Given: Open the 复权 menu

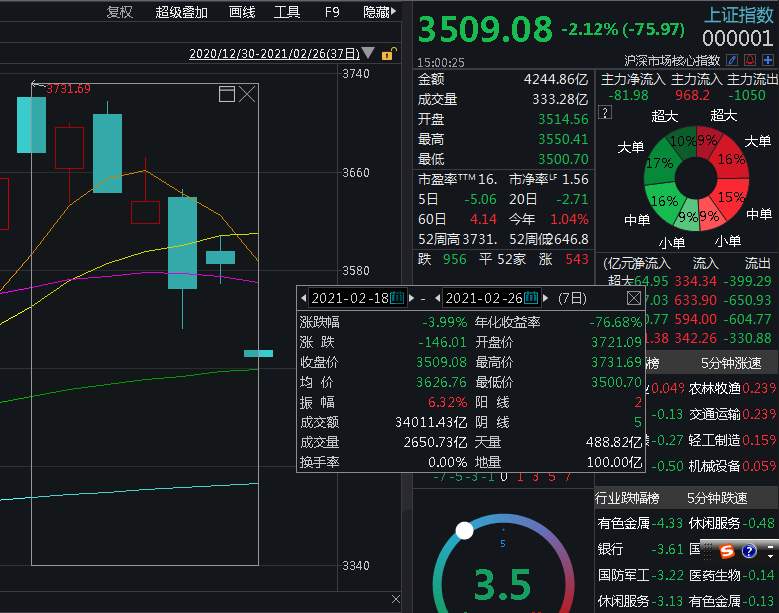Looking at the screenshot, I should coord(119,12).
